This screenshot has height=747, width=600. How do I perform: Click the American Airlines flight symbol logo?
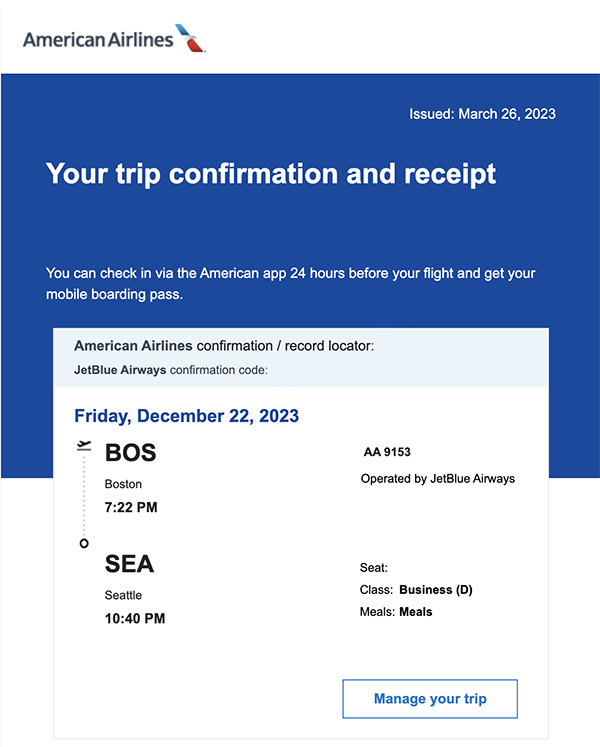point(190,38)
